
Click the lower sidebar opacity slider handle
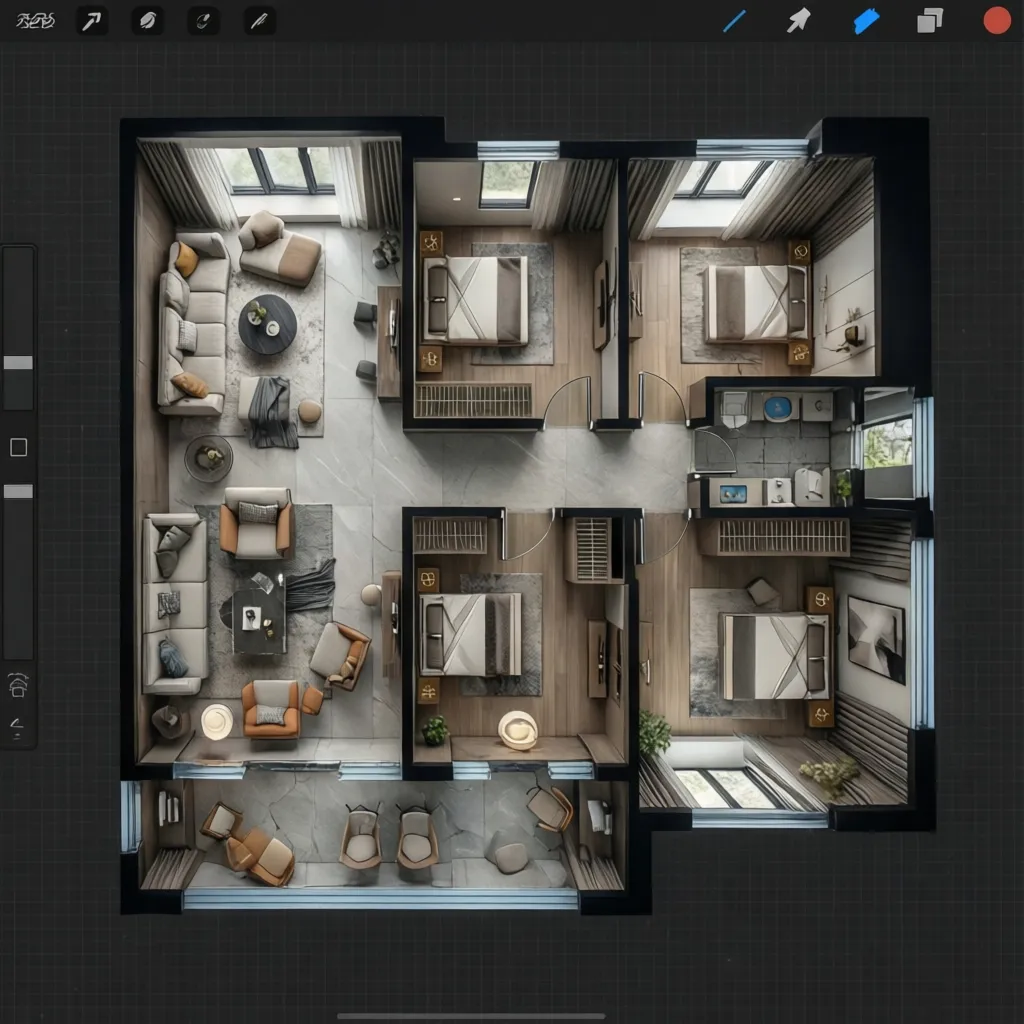click(18, 491)
